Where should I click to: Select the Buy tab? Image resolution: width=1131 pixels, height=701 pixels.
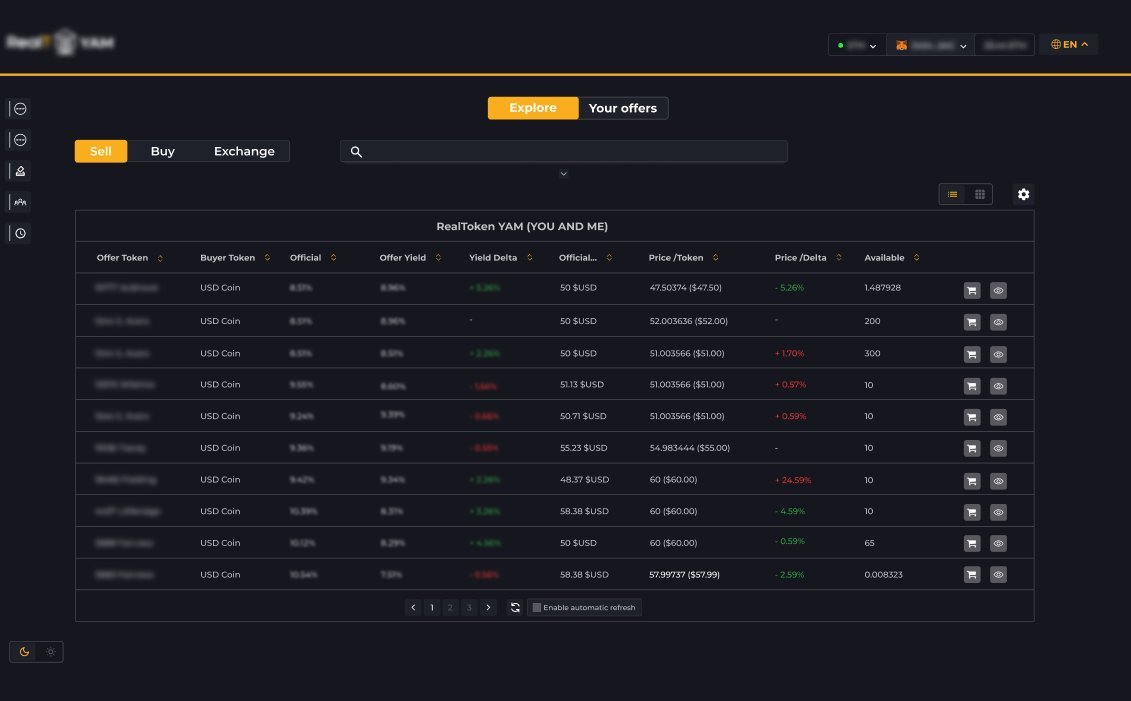tap(162, 151)
